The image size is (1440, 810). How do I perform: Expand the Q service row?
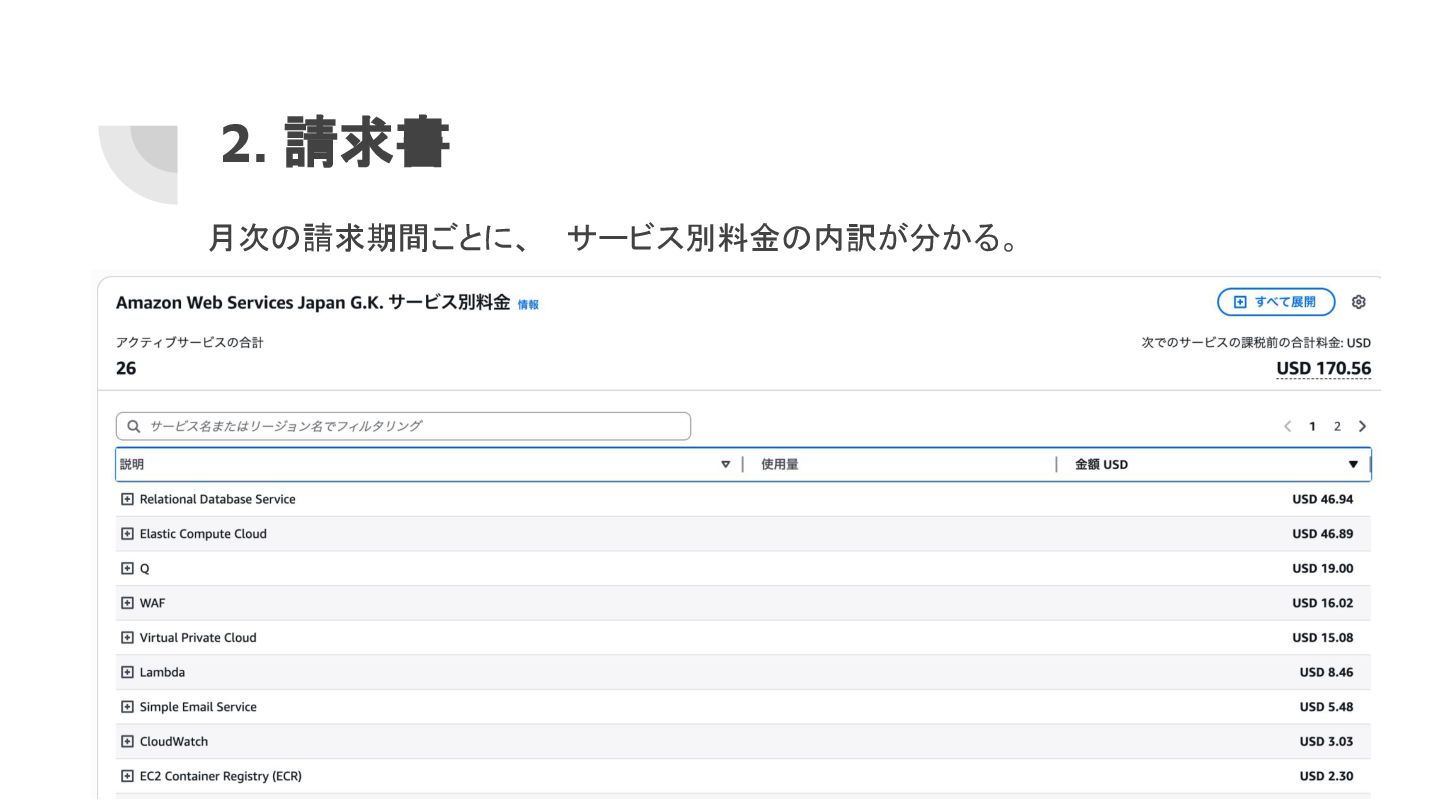(127, 568)
